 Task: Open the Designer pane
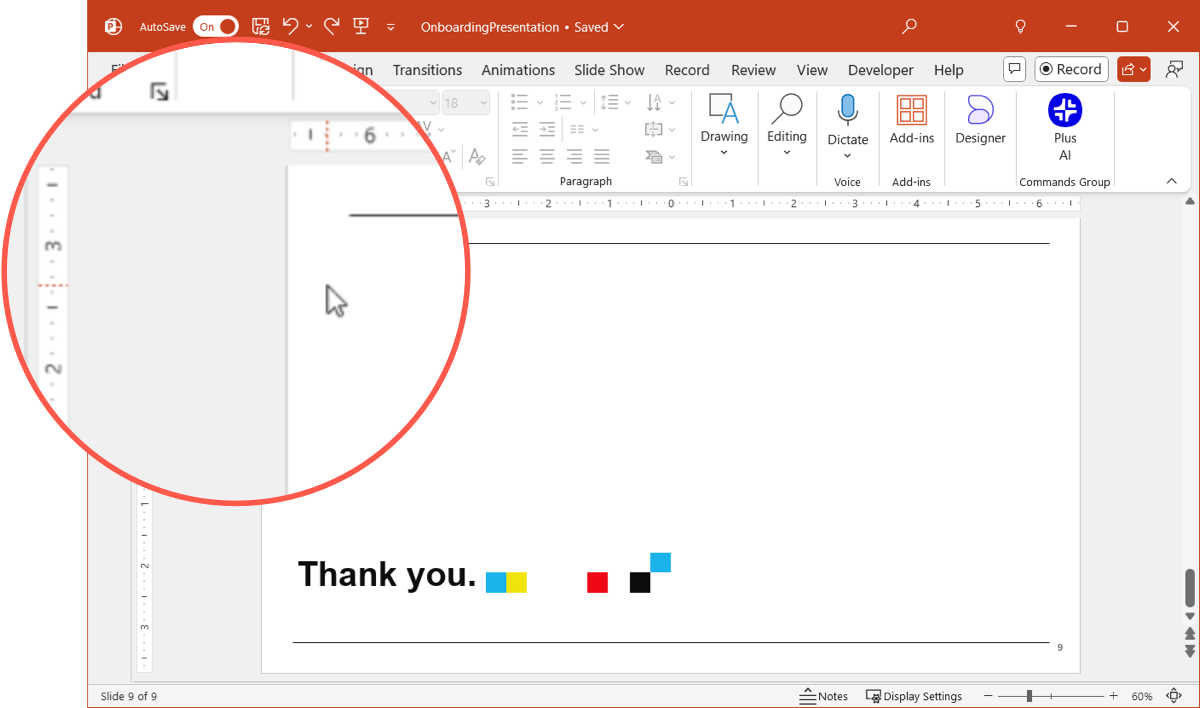click(980, 120)
